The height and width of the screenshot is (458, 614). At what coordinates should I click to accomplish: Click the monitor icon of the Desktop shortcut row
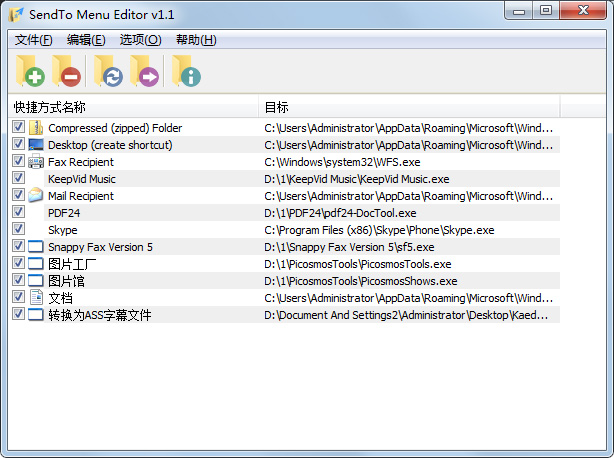coord(36,144)
